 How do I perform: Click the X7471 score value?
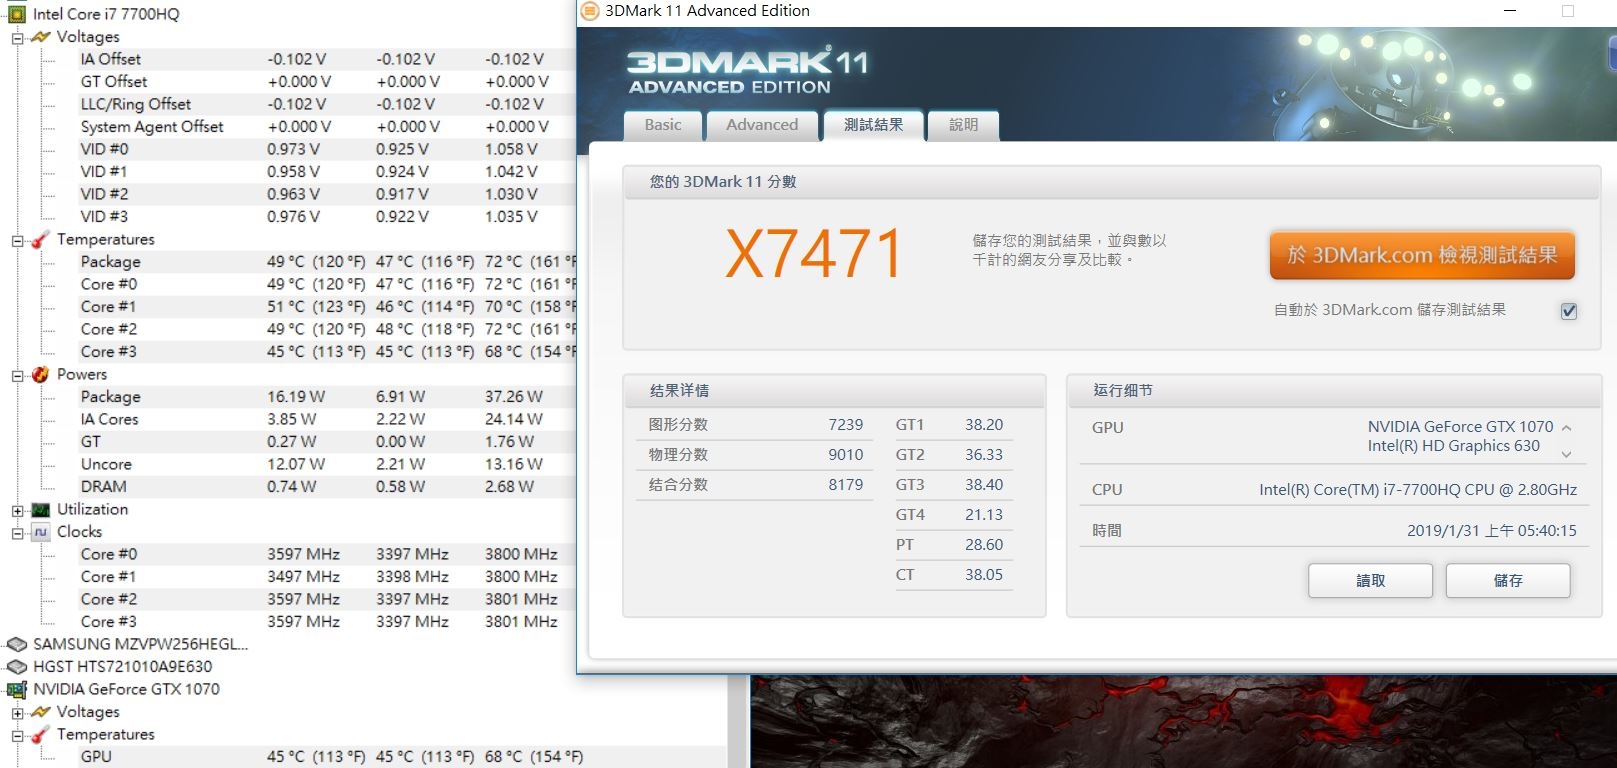[x=814, y=254]
